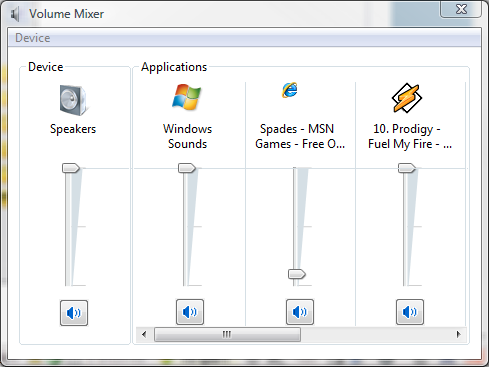Click the Windows Sounds volume slider handle
The height and width of the screenshot is (367, 489).
pos(187,168)
